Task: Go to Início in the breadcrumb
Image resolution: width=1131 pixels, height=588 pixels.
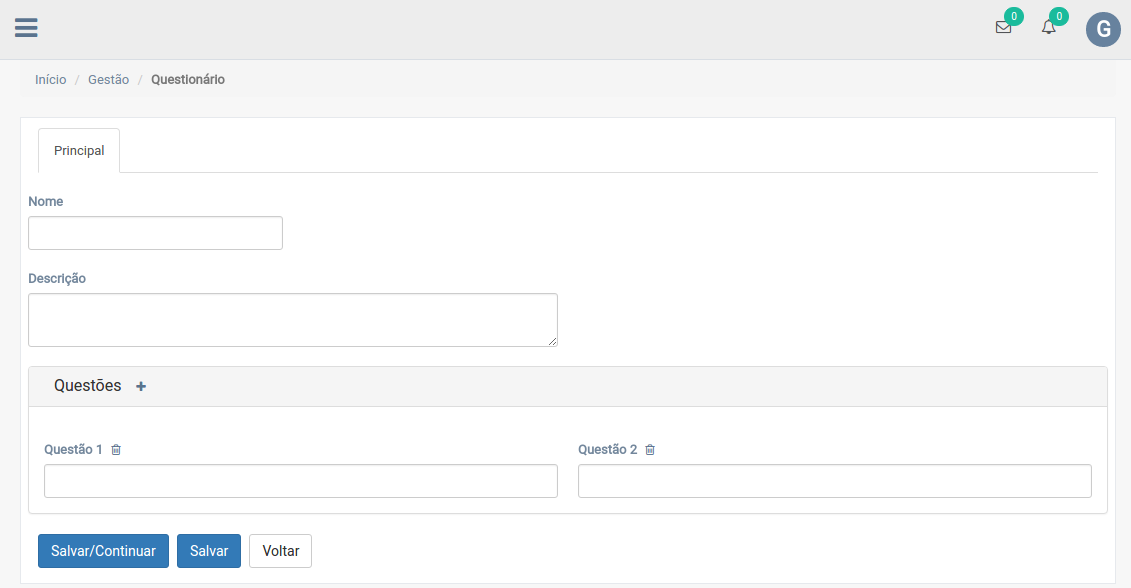Action: (51, 80)
